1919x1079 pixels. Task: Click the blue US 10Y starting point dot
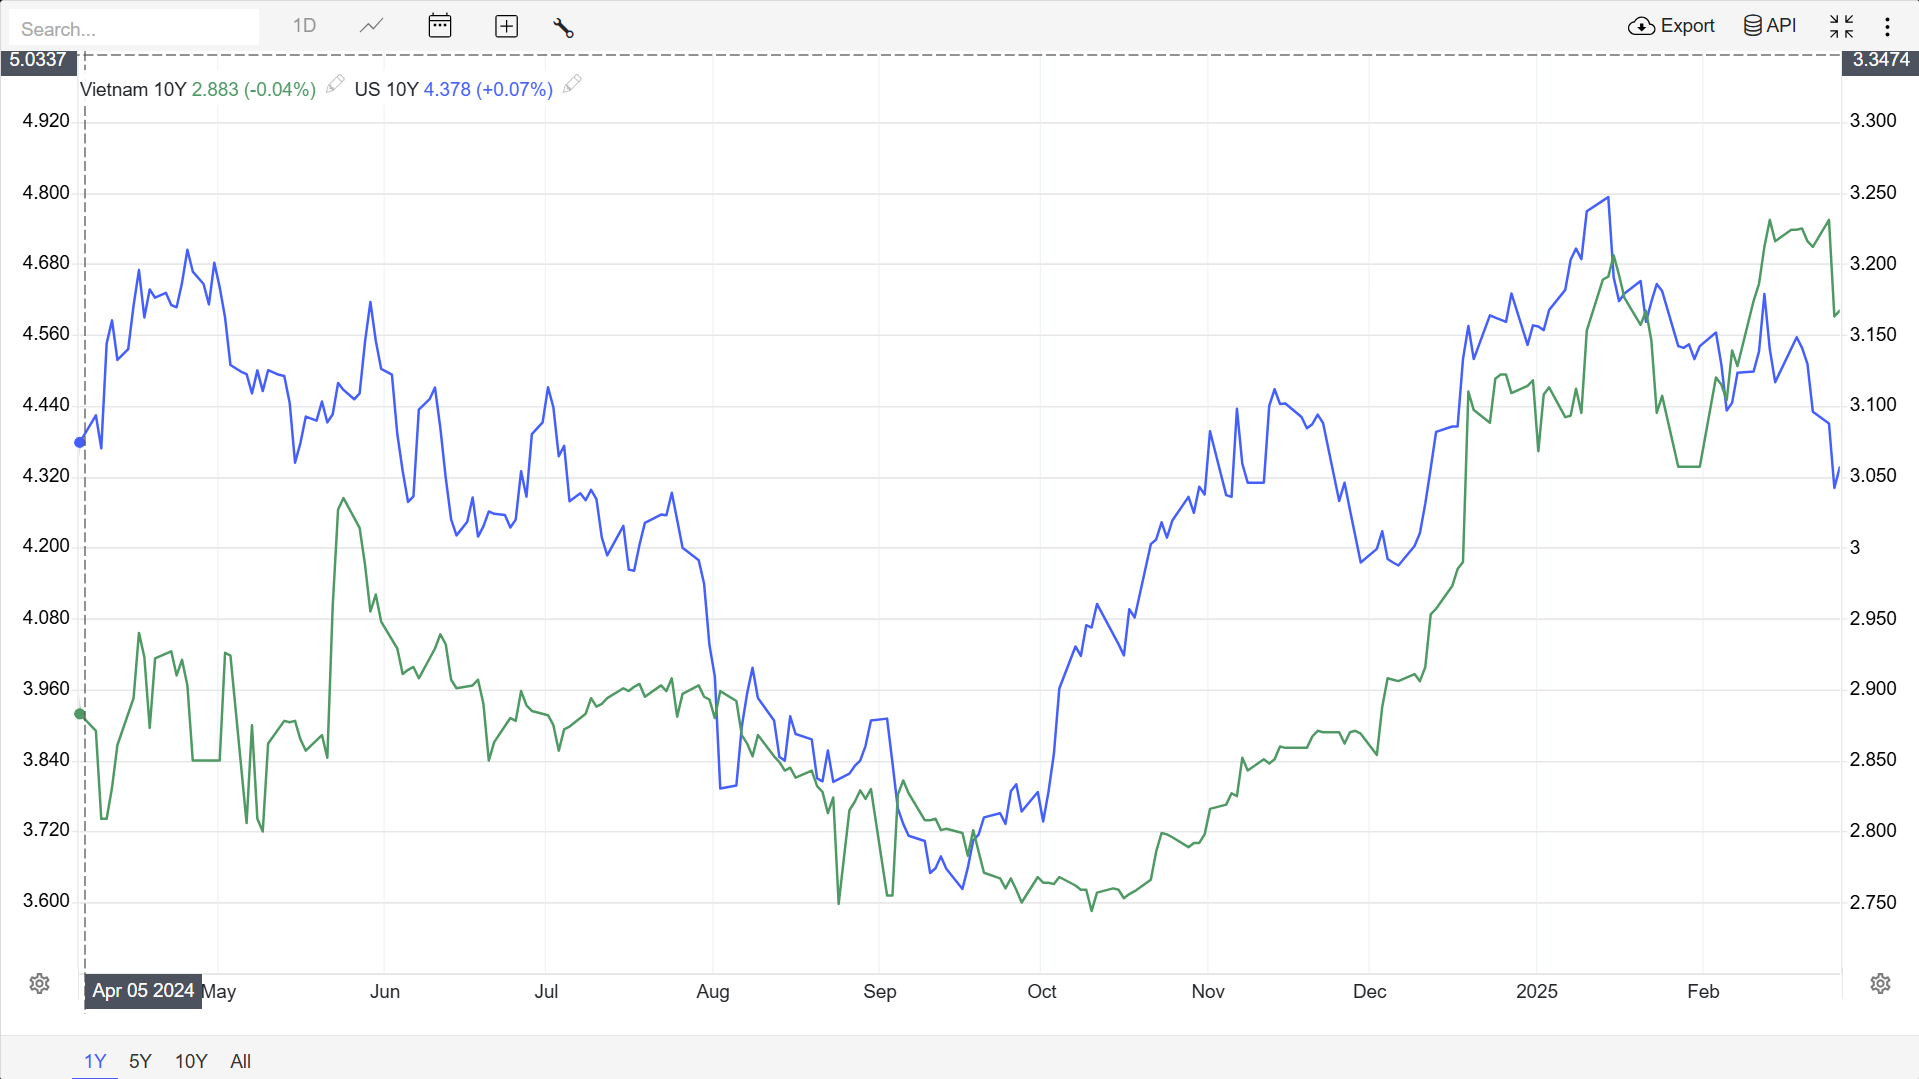[80, 442]
